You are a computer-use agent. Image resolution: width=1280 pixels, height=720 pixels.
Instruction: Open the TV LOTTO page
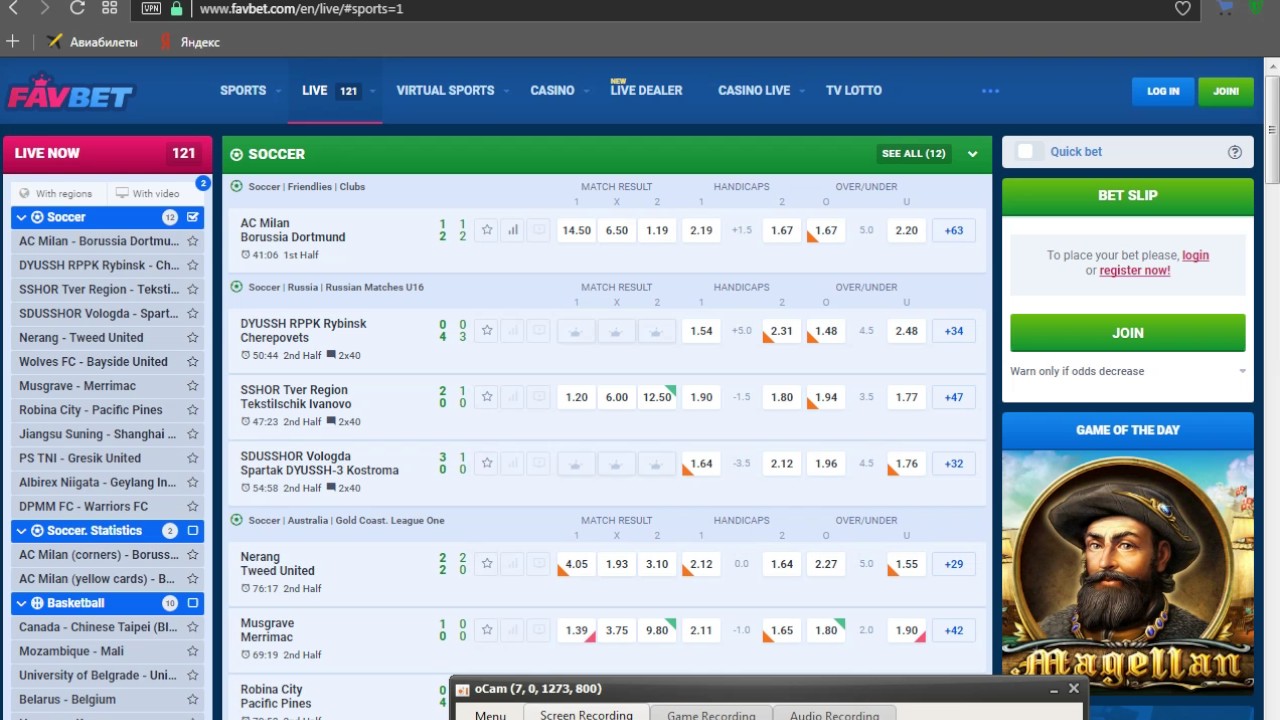pyautogui.click(x=854, y=90)
